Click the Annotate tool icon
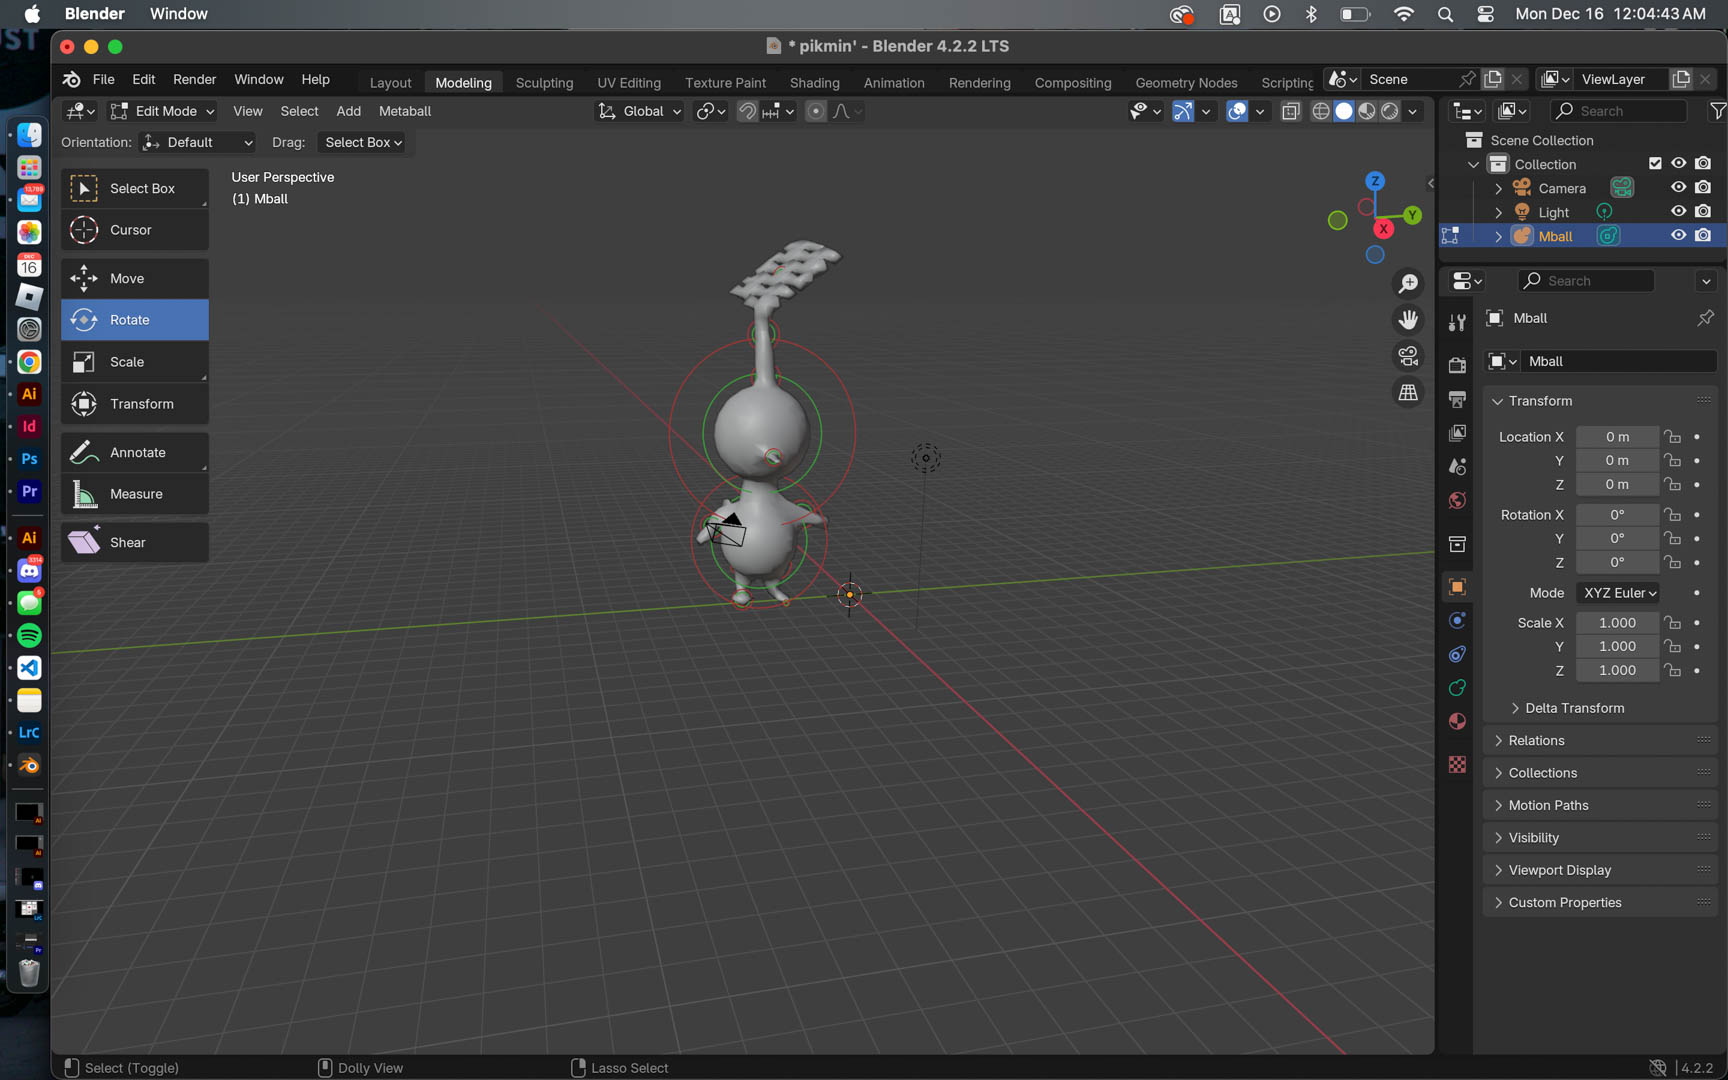 [x=84, y=453]
